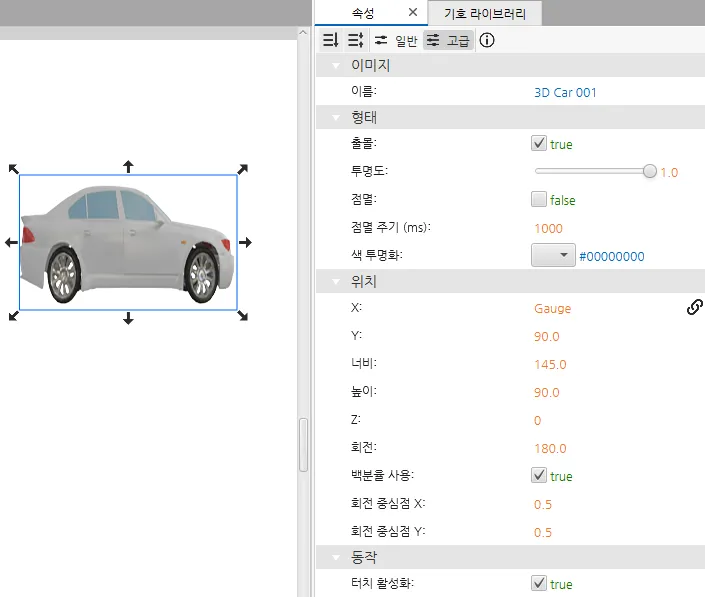Open the info icon in properties toolbar

[487, 40]
